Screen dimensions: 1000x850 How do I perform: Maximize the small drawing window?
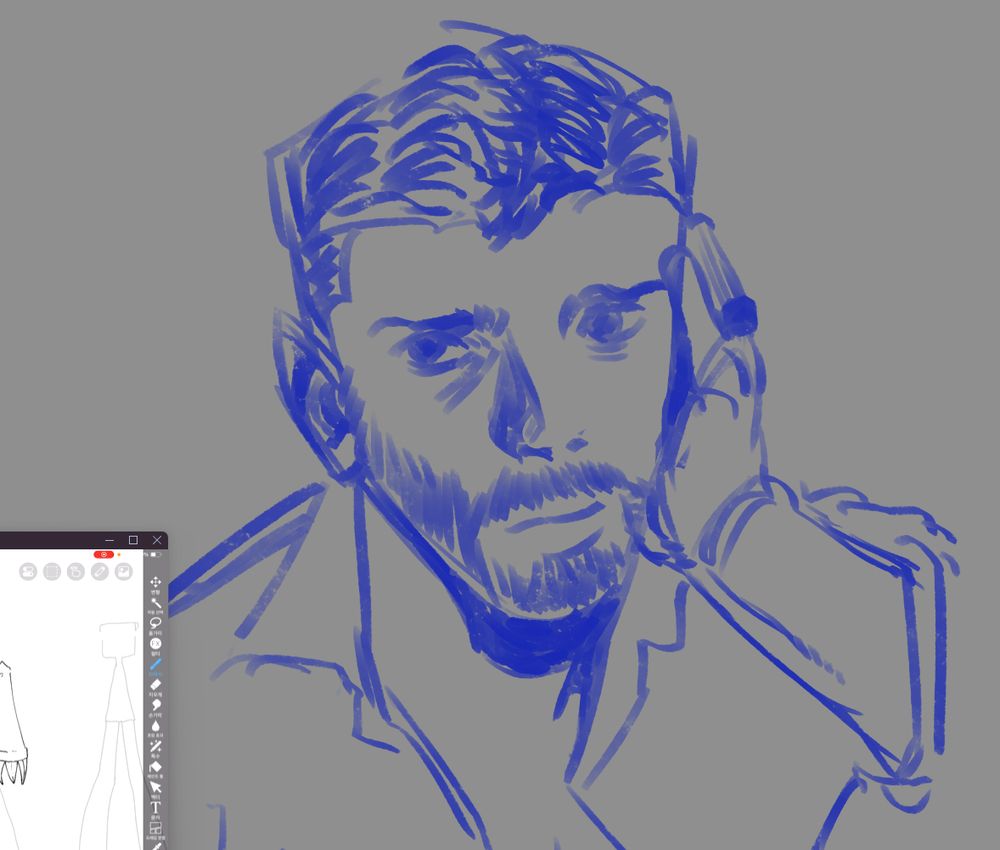click(x=133, y=540)
